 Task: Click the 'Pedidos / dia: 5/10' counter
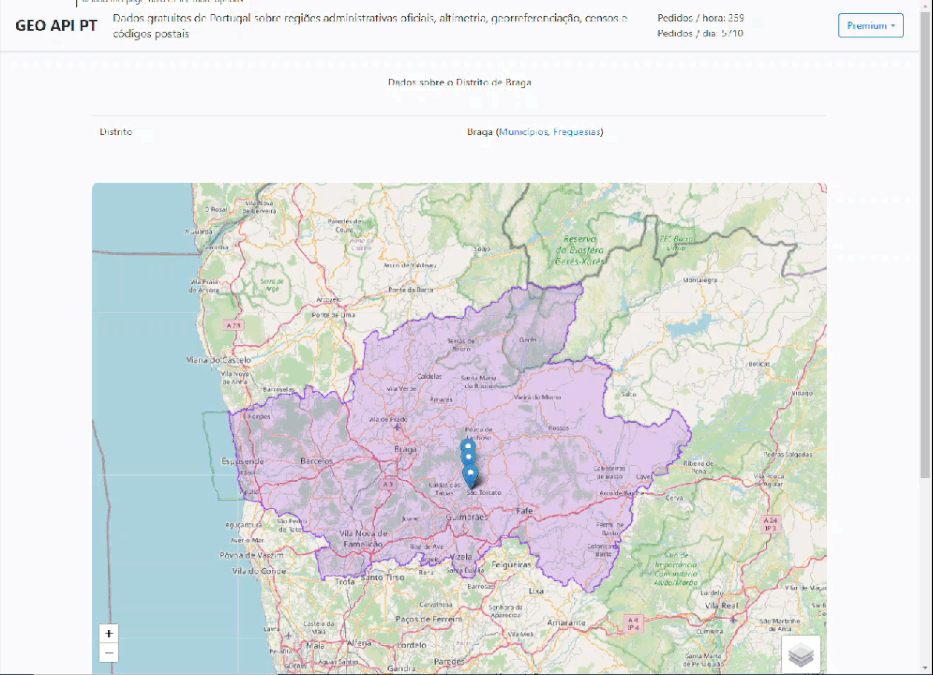pyautogui.click(x=700, y=33)
